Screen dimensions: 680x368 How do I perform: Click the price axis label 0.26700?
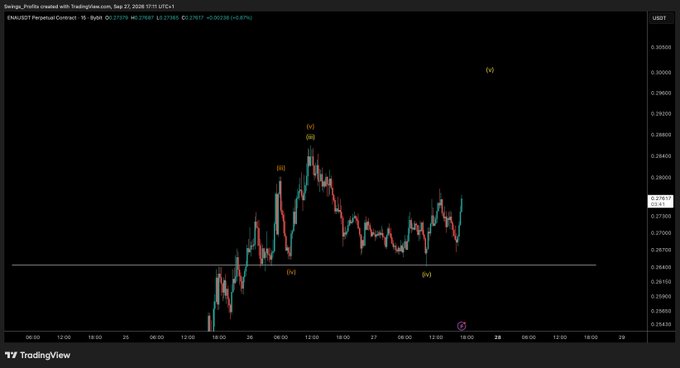pos(661,250)
